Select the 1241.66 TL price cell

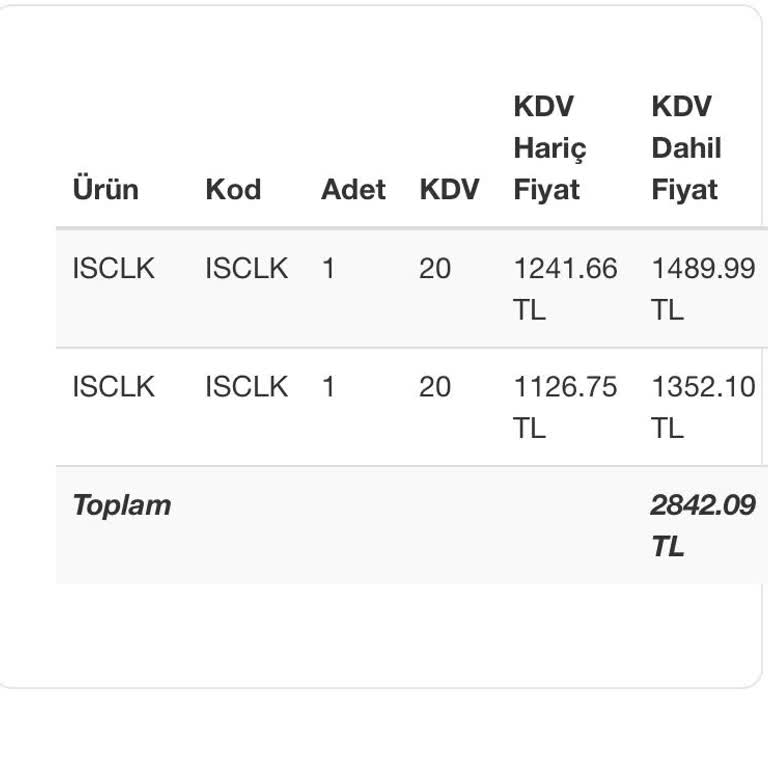click(x=565, y=288)
